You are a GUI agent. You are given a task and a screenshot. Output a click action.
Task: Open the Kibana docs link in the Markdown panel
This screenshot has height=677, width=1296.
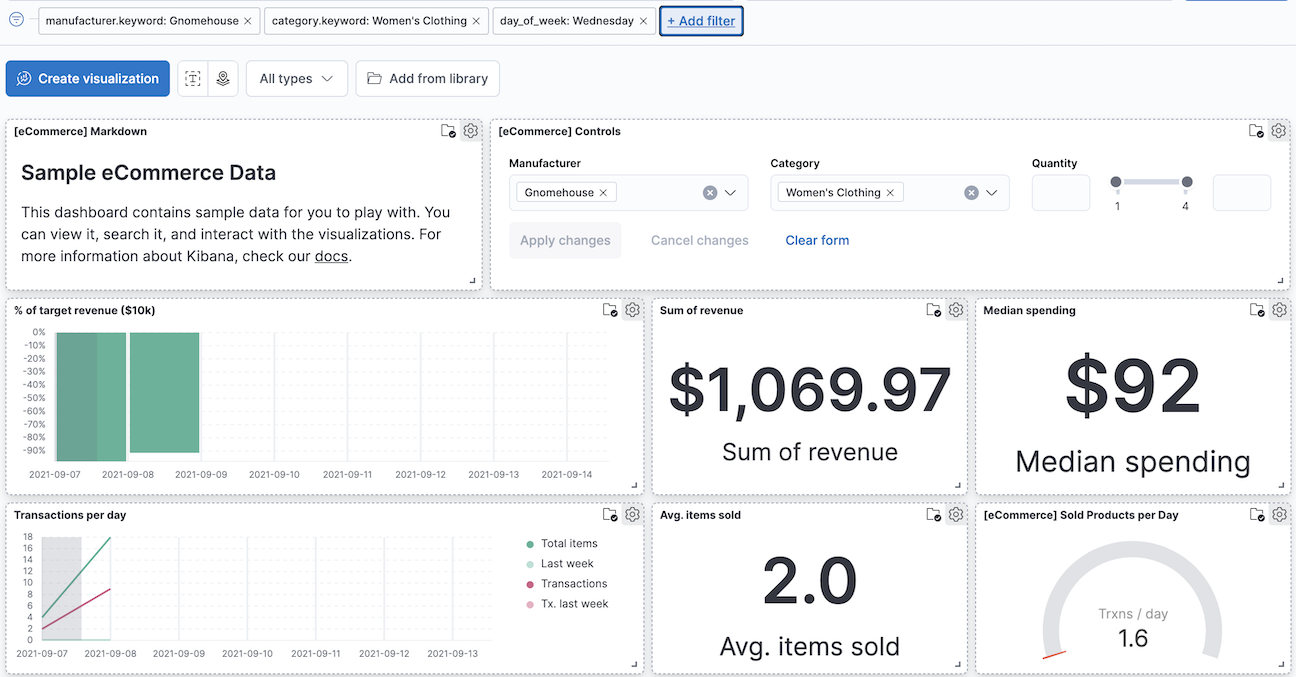click(x=331, y=254)
